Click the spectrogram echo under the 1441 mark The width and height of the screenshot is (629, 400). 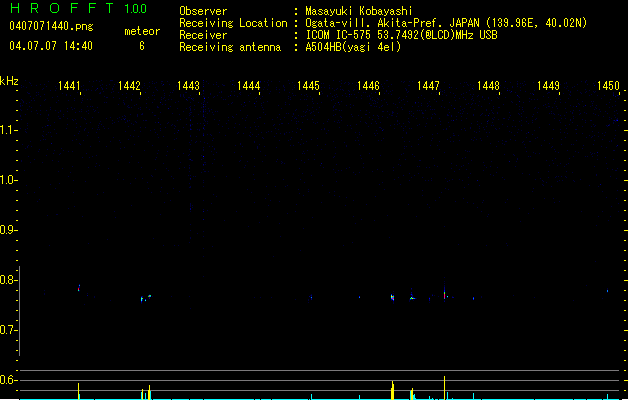pyautogui.click(x=79, y=288)
